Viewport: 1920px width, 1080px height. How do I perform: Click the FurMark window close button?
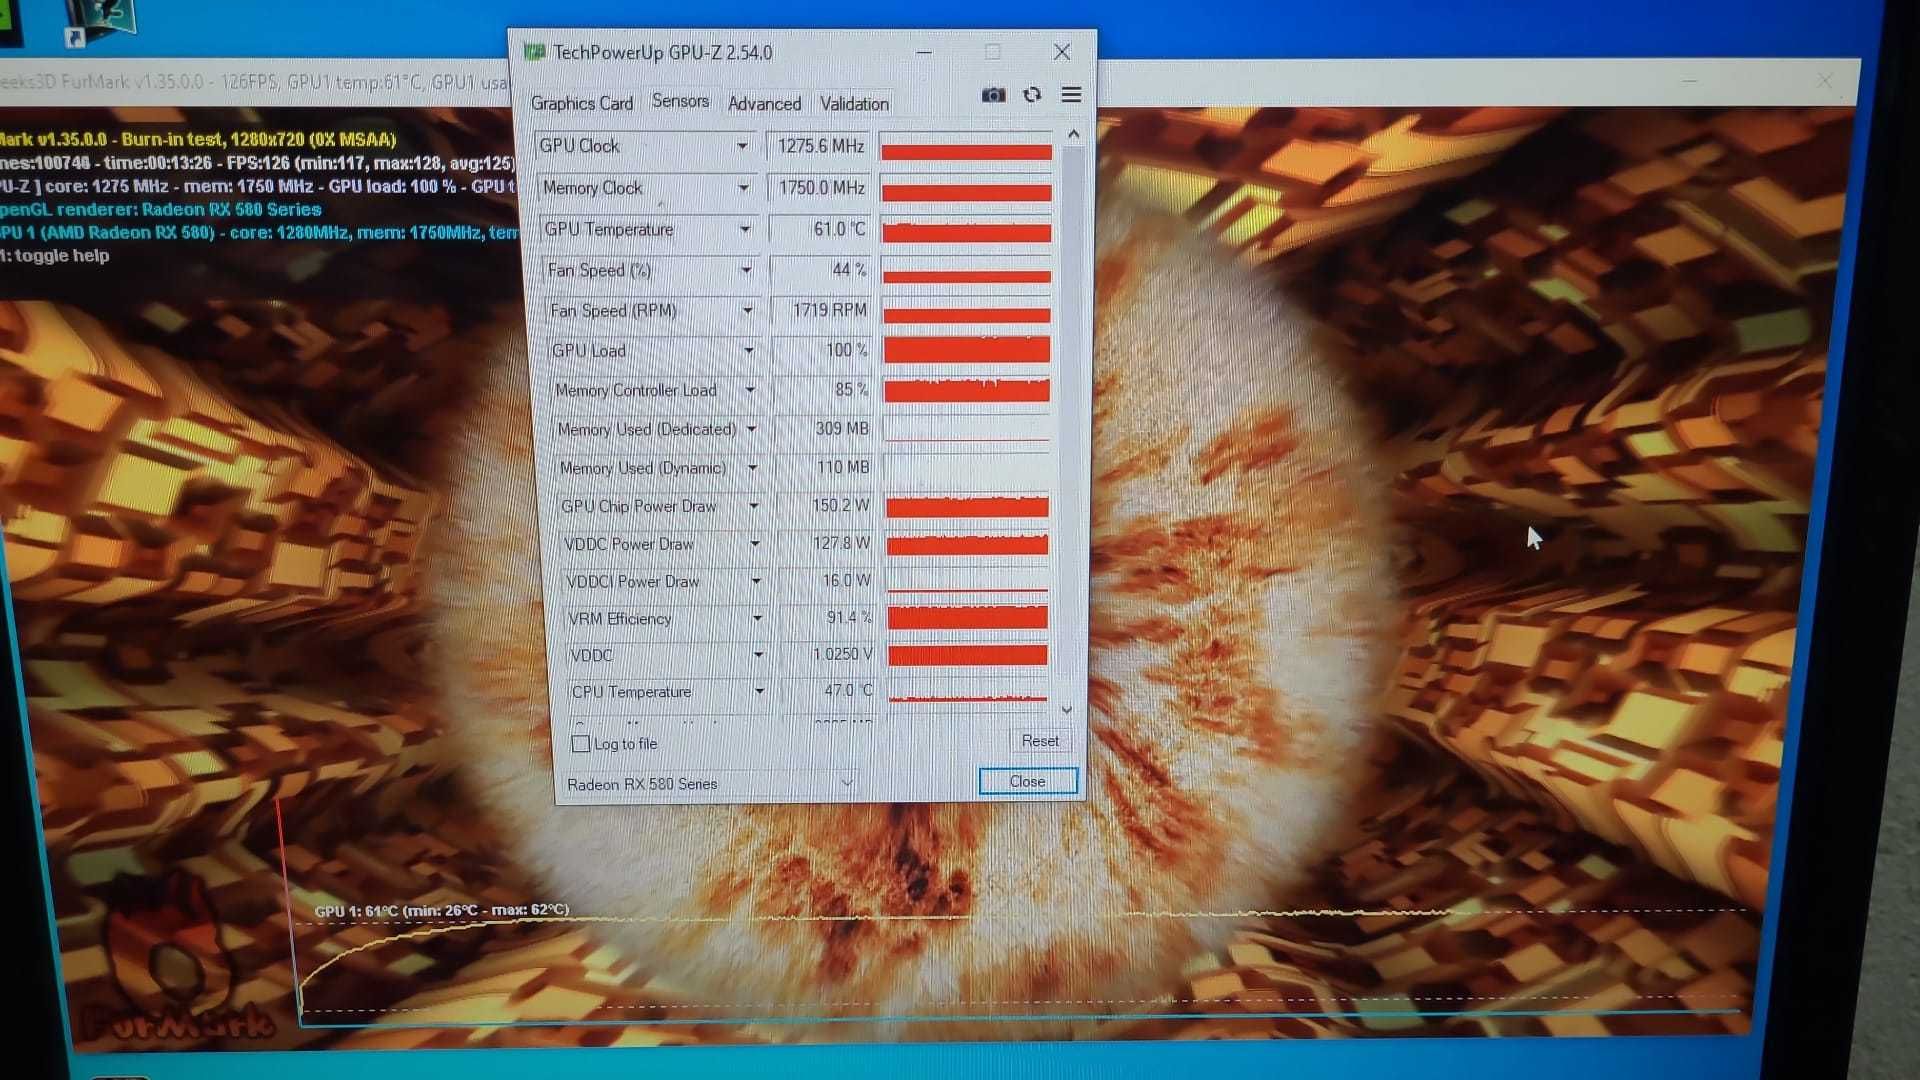click(x=1825, y=81)
